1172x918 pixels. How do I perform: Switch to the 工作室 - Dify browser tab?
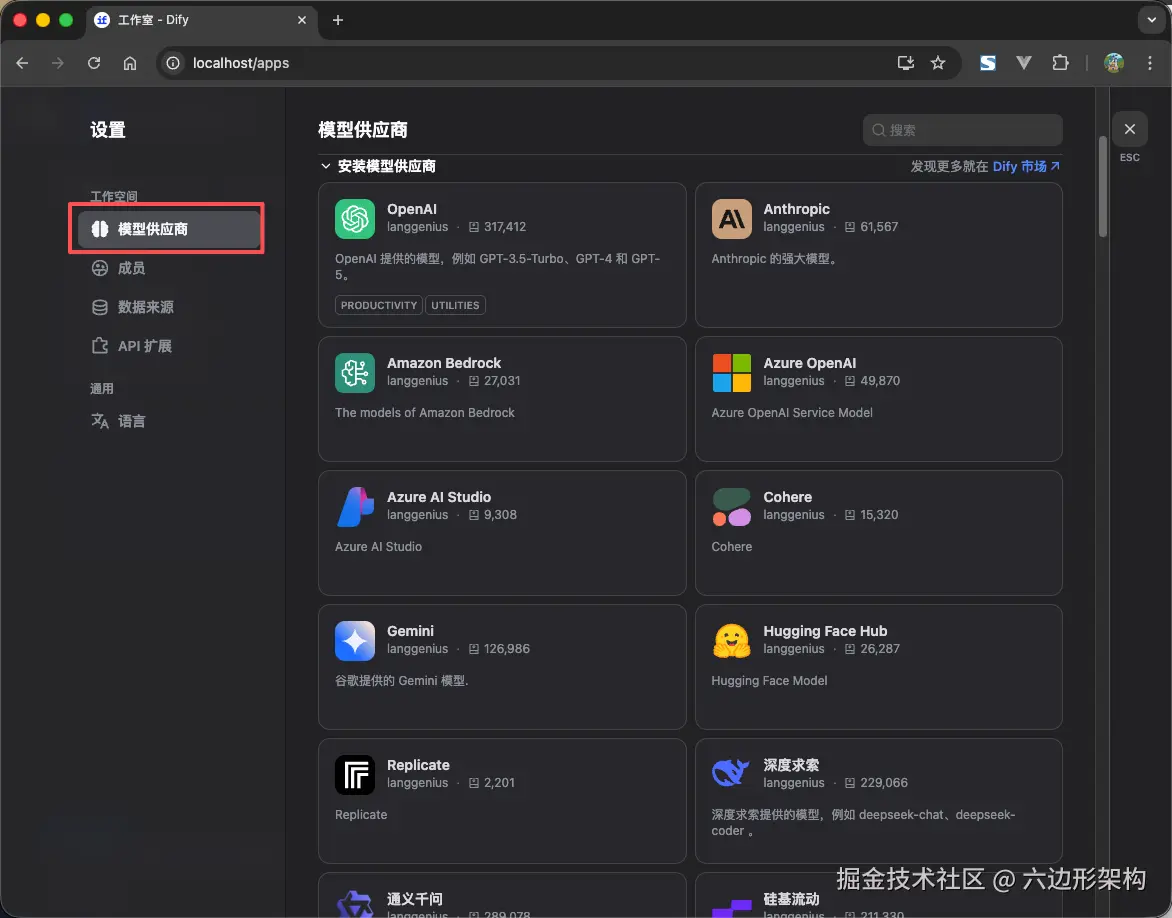pyautogui.click(x=202, y=20)
